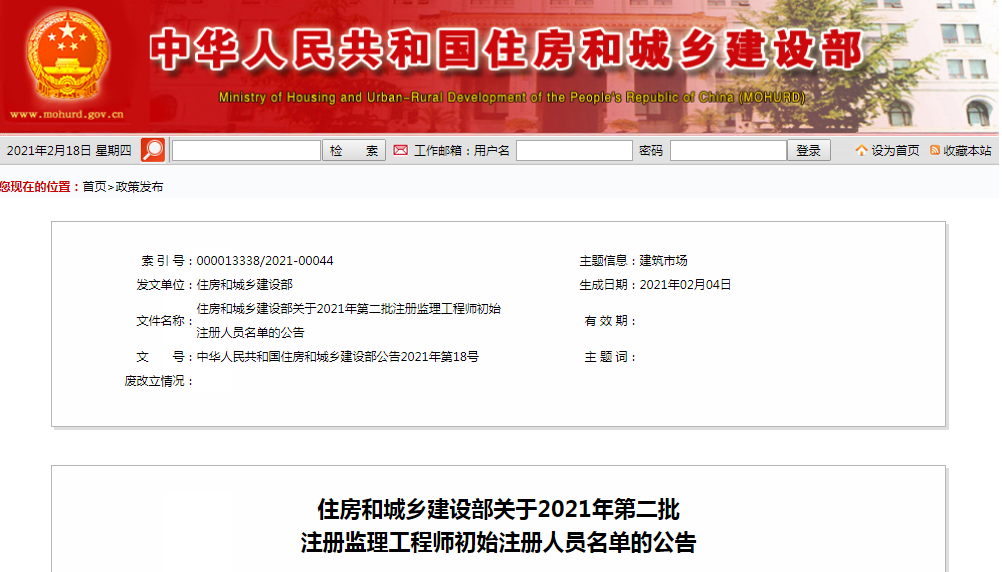Viewport: 1002px width, 572px height.
Task: Open the 设为首页 link
Action: click(x=895, y=150)
